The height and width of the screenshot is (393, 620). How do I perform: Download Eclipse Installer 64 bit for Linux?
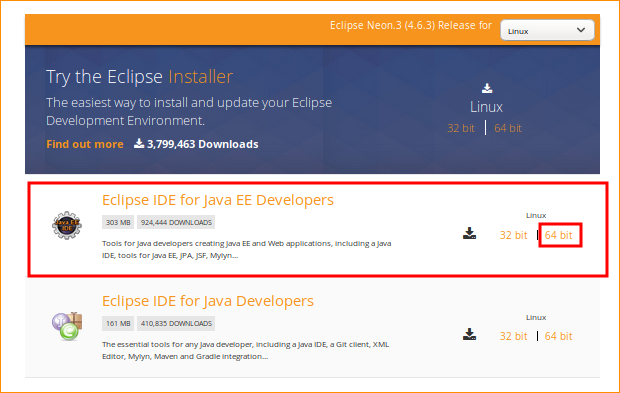[x=508, y=128]
